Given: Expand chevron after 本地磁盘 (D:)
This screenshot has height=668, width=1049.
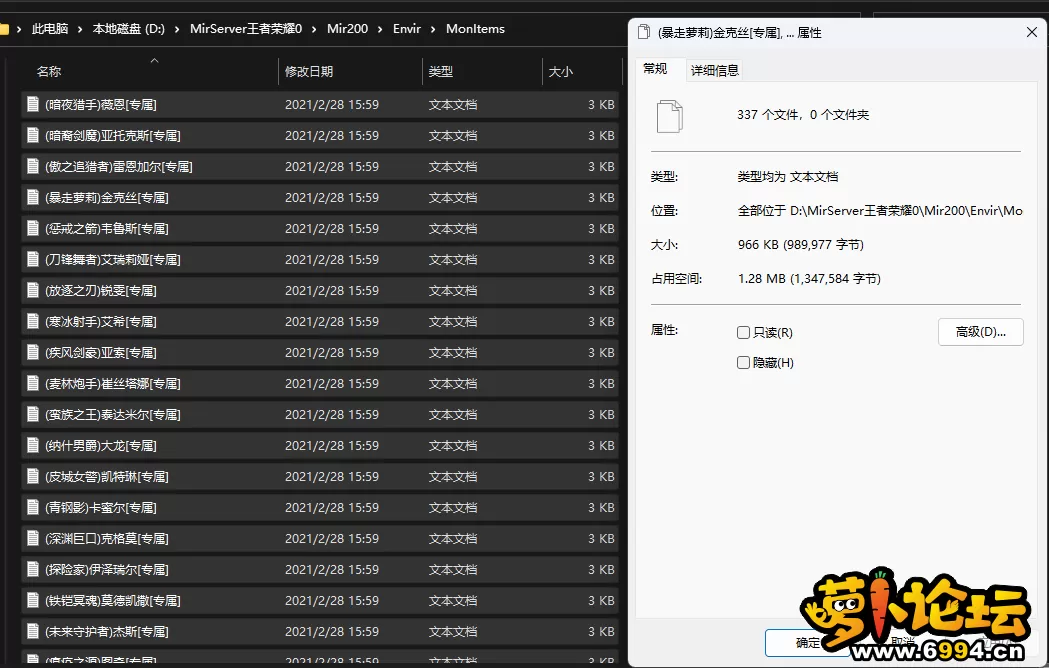Looking at the screenshot, I should (x=177, y=29).
